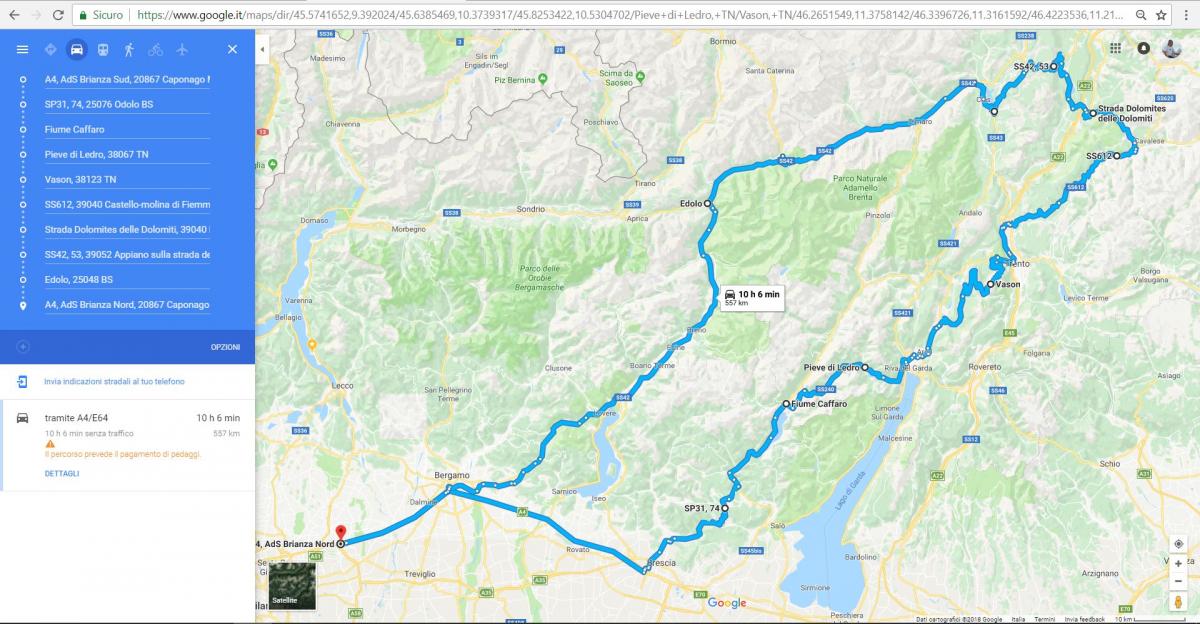Center map on your location

(1178, 543)
